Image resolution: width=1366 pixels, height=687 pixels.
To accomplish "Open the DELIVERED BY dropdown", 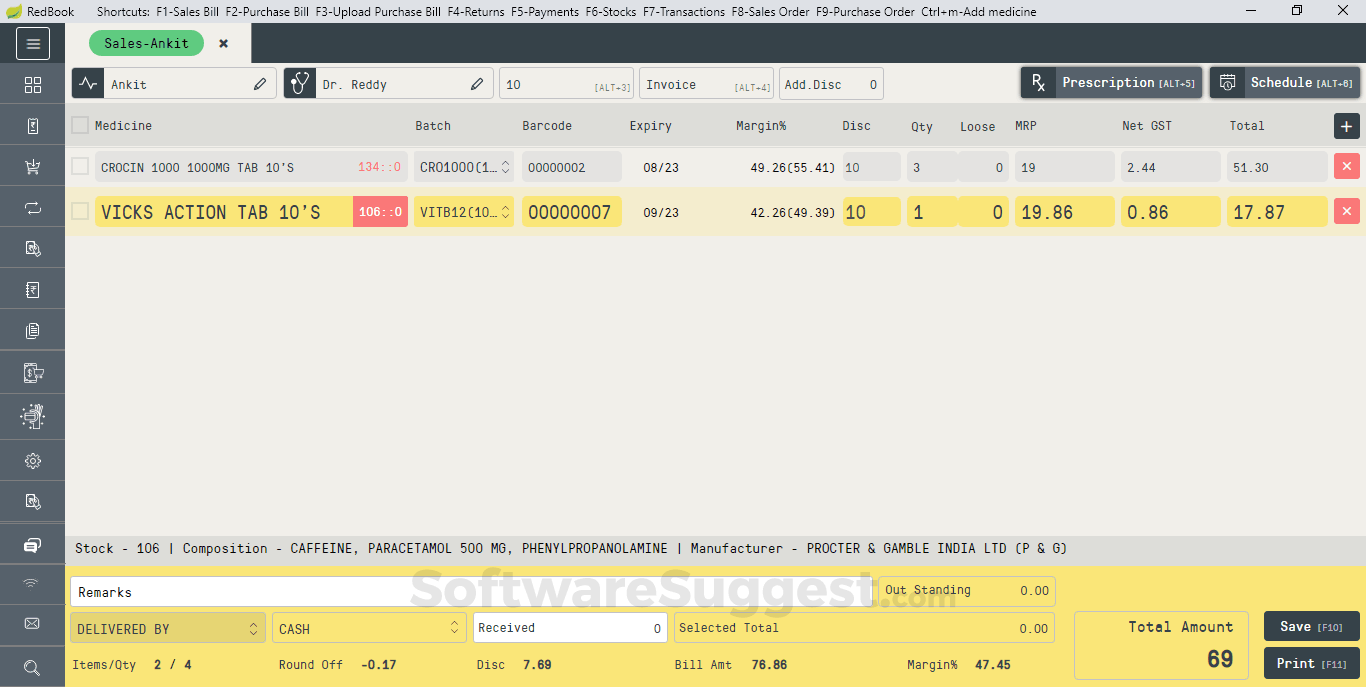I will tap(167, 627).
